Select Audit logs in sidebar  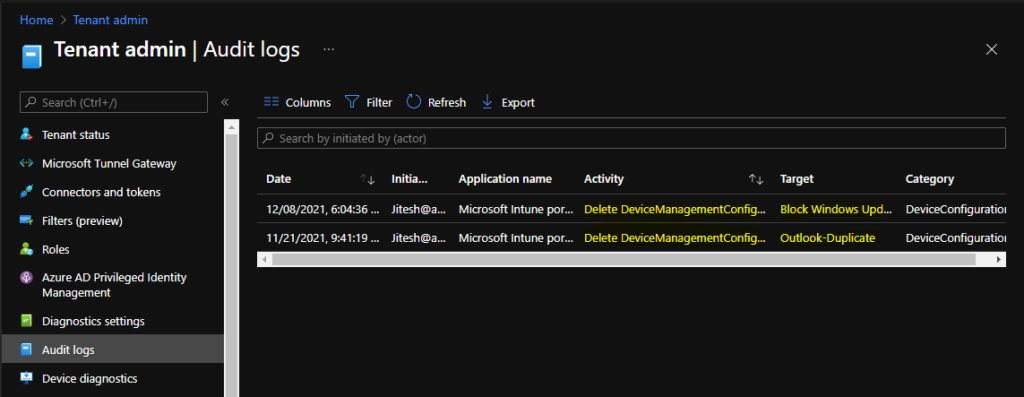(113, 350)
